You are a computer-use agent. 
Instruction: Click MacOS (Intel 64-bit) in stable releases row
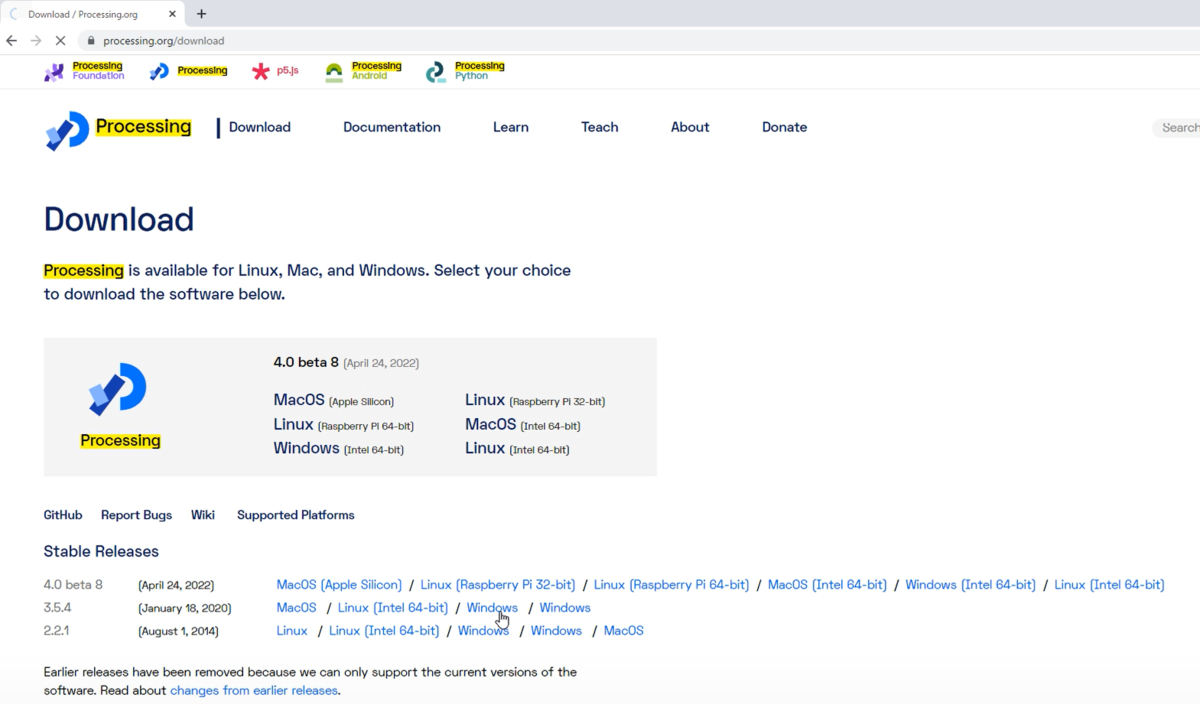(x=827, y=584)
